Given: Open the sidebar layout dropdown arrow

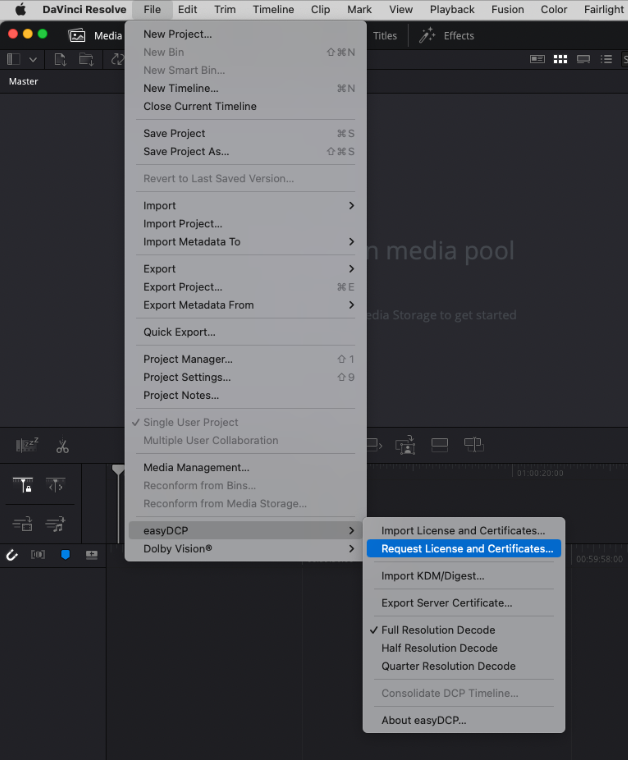Looking at the screenshot, I should 33,60.
